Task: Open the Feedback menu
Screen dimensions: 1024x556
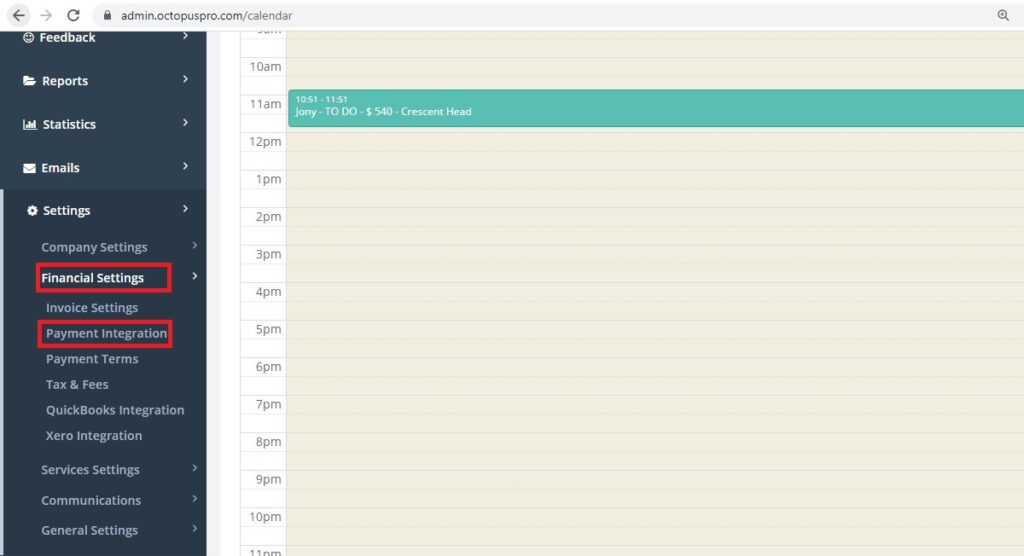Action: [x=67, y=37]
